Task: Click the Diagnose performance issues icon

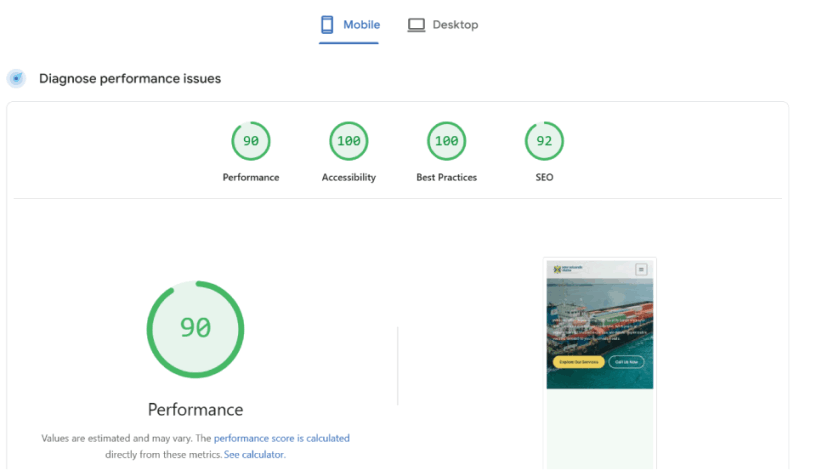Action: point(16,78)
